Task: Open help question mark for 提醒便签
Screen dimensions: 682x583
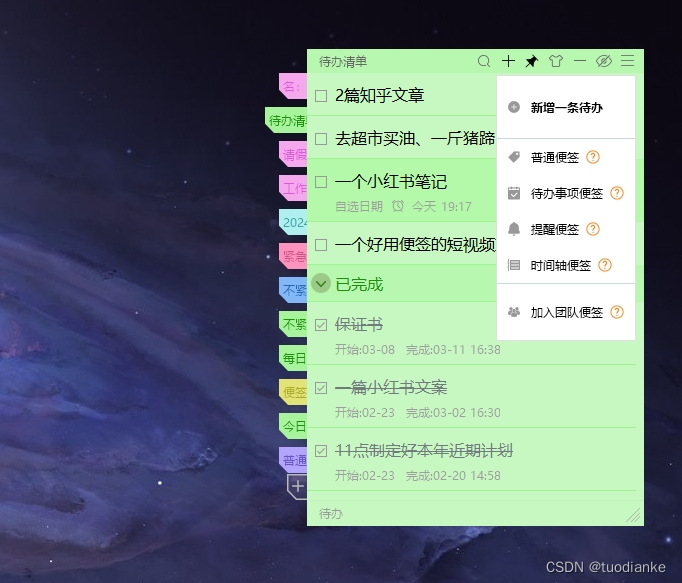Action: tap(593, 229)
